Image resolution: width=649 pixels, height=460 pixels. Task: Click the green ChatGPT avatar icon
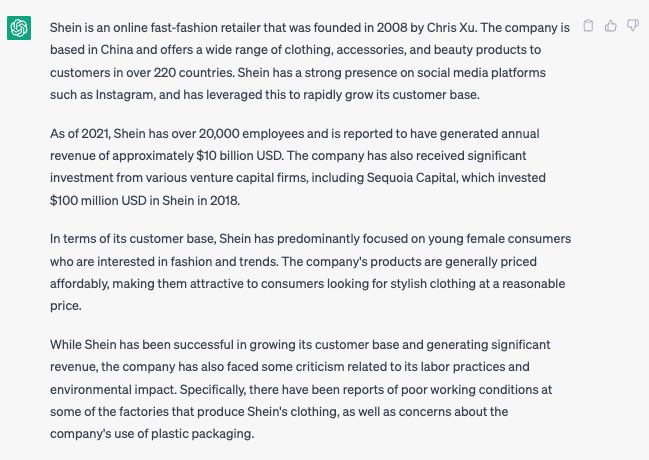click(x=19, y=28)
